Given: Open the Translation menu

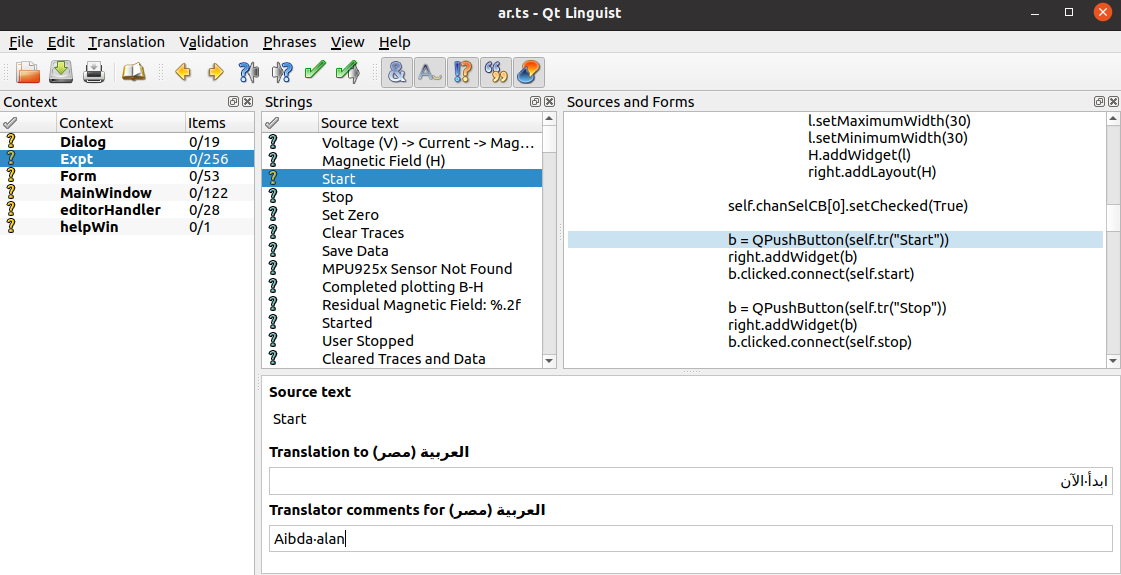Looking at the screenshot, I should pos(127,42).
